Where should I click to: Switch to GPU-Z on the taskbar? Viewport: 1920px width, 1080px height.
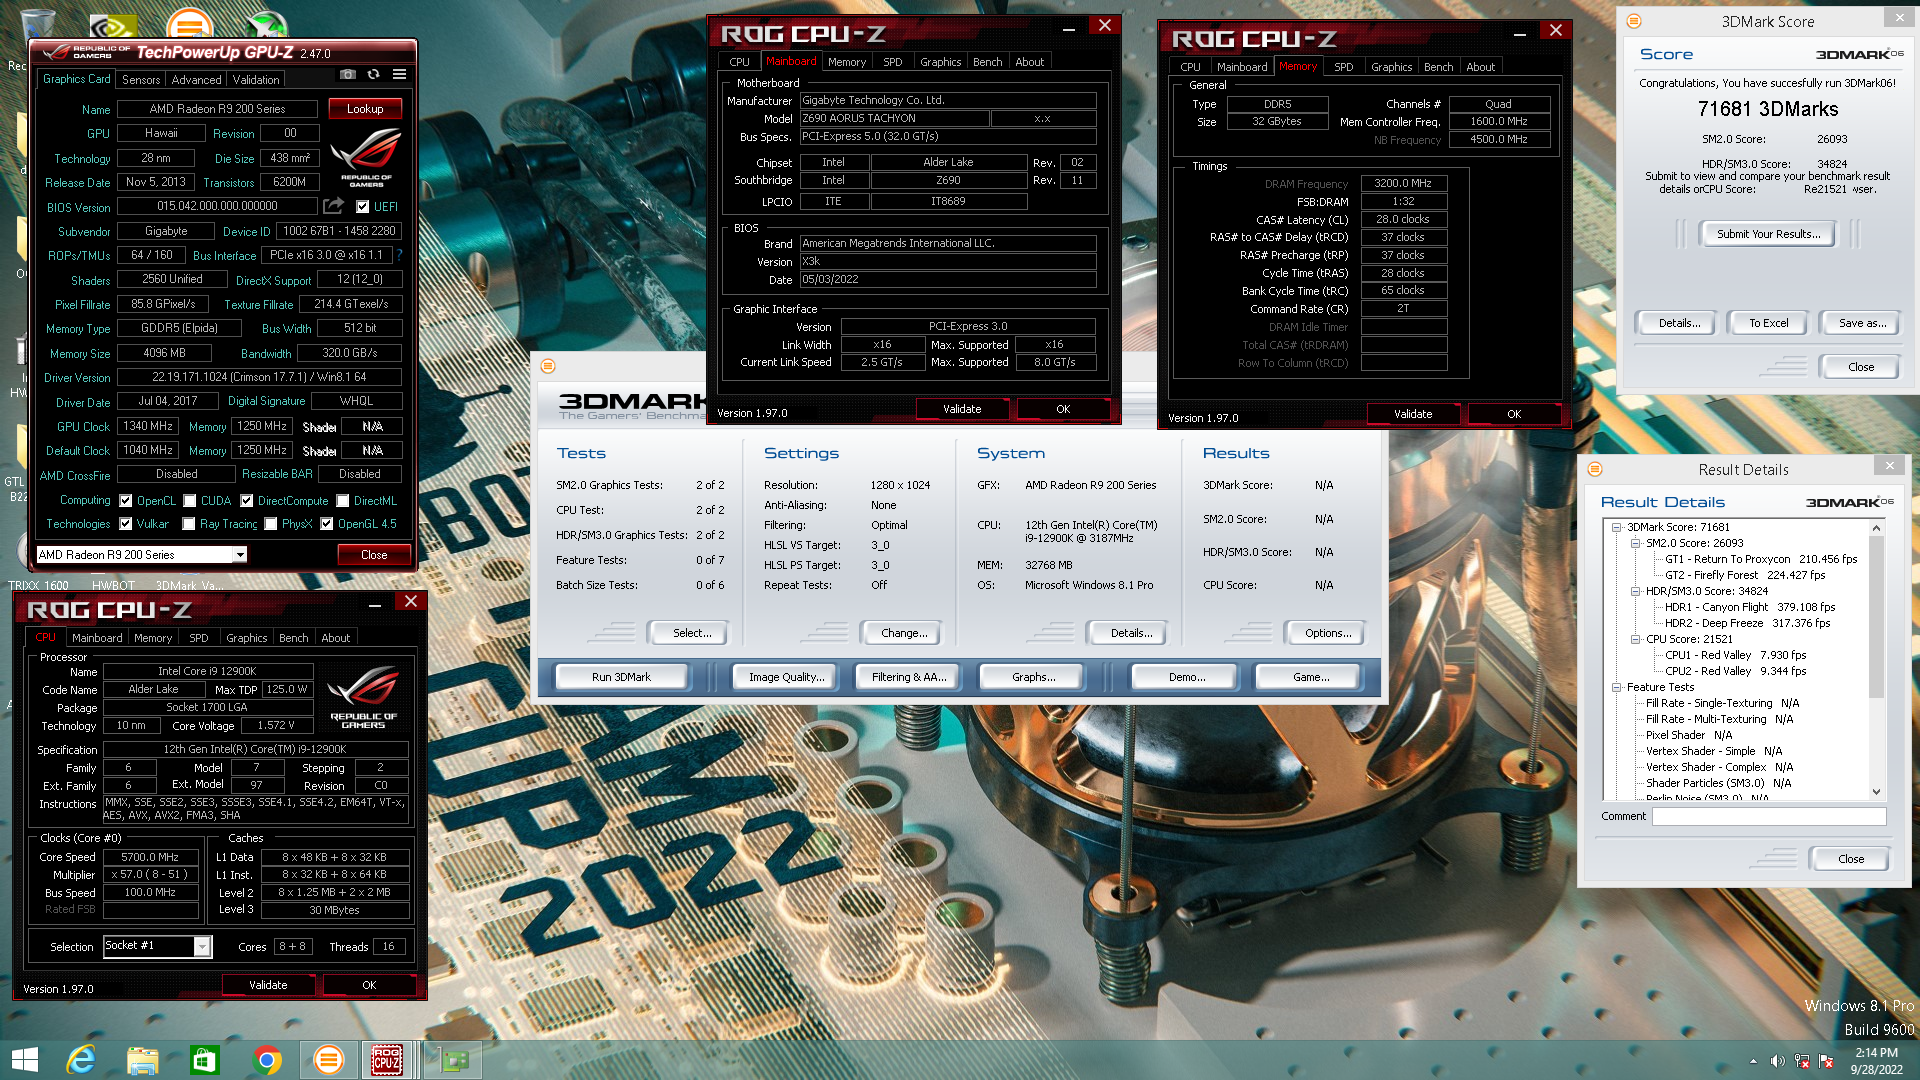[452, 1060]
